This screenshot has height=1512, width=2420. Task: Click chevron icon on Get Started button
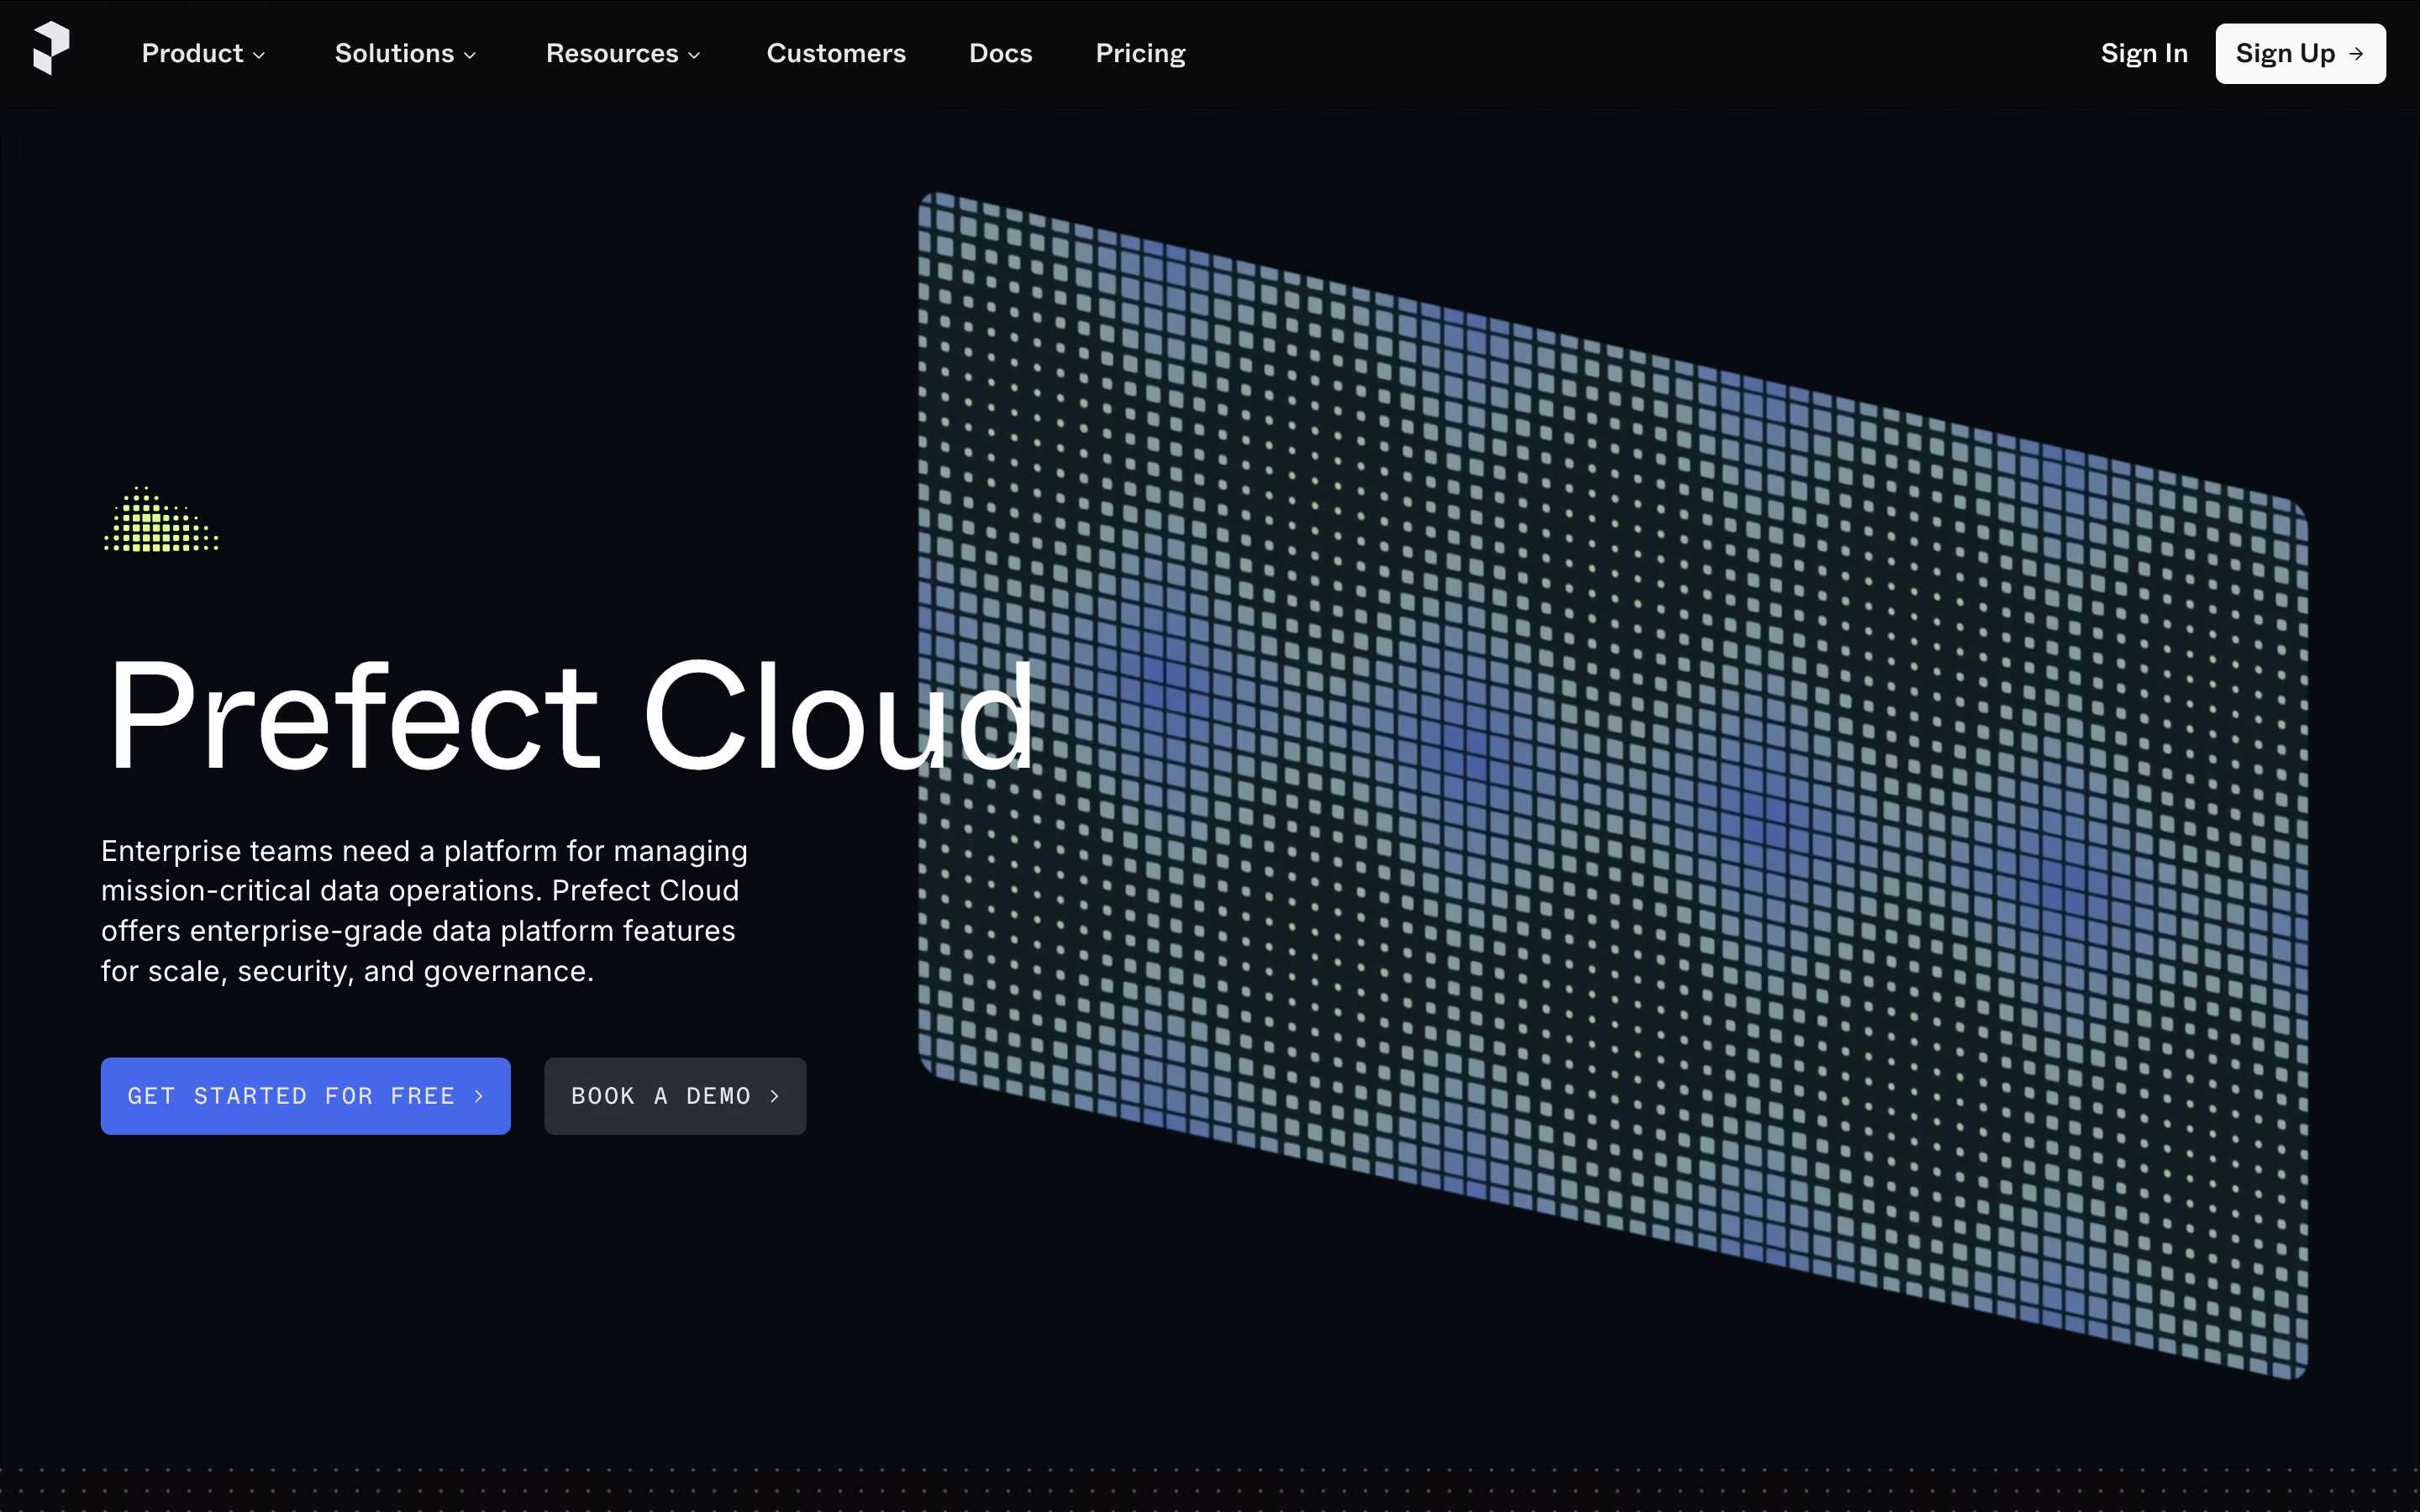(479, 1096)
